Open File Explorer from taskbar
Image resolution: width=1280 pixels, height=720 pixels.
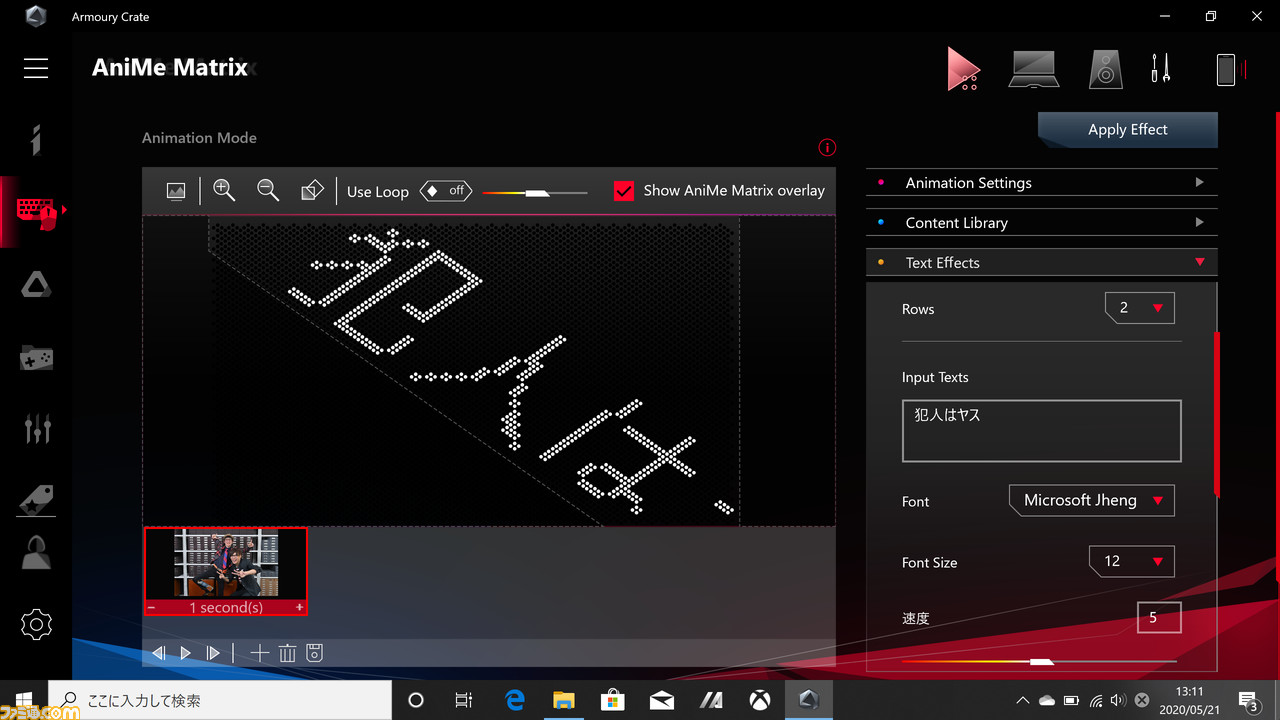(564, 701)
